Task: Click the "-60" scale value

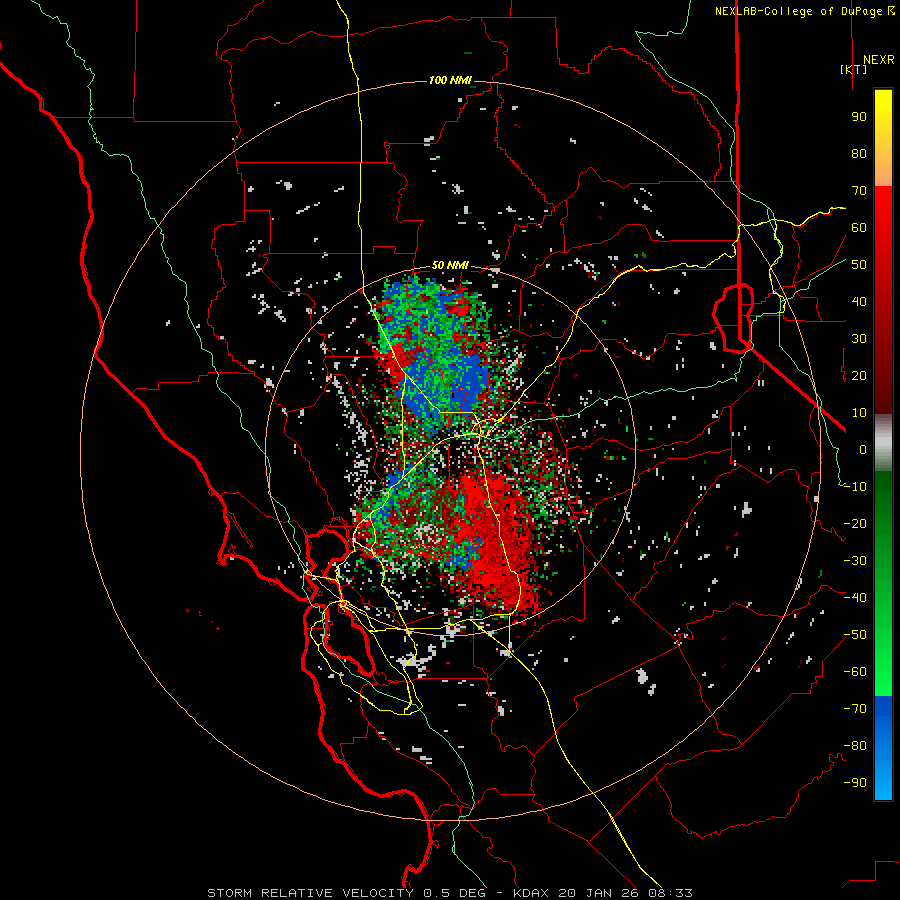Action: click(855, 672)
